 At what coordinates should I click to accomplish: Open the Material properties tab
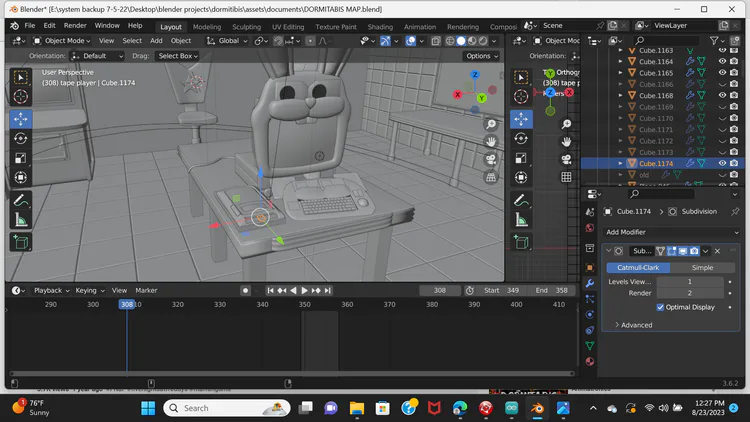point(590,362)
